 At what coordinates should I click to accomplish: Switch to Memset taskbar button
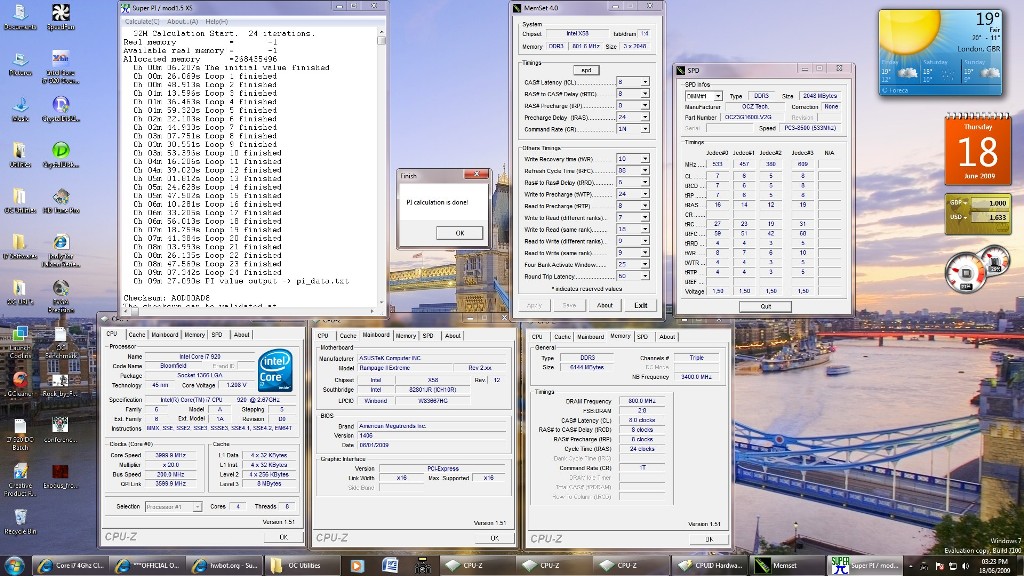(x=786, y=566)
